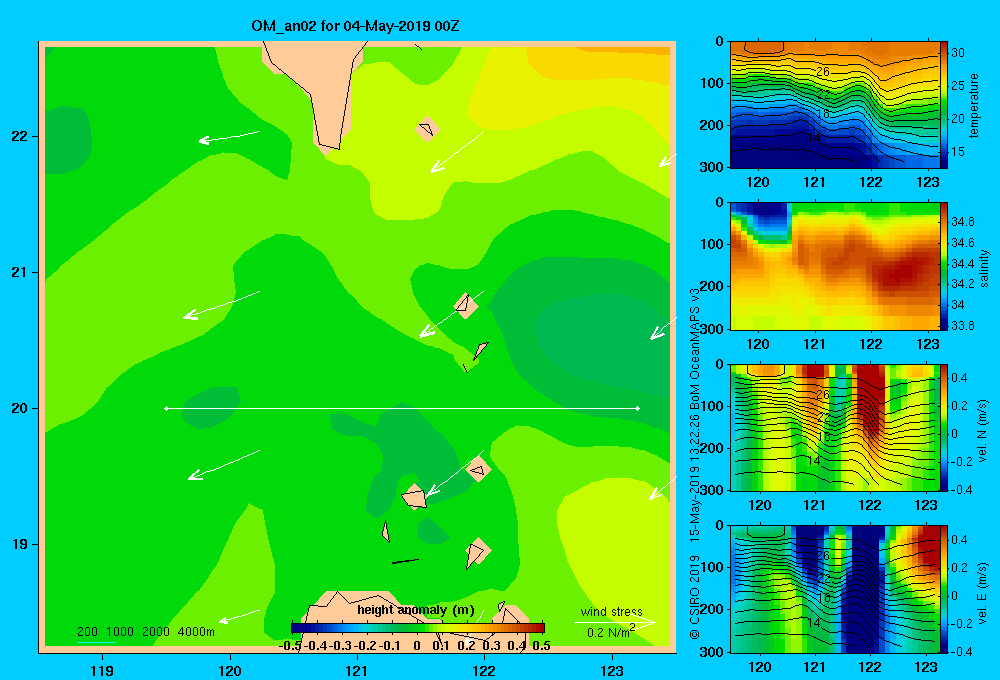Click the temperature color scale bar
Image resolution: width=1000 pixels, height=680 pixels.
[944, 105]
